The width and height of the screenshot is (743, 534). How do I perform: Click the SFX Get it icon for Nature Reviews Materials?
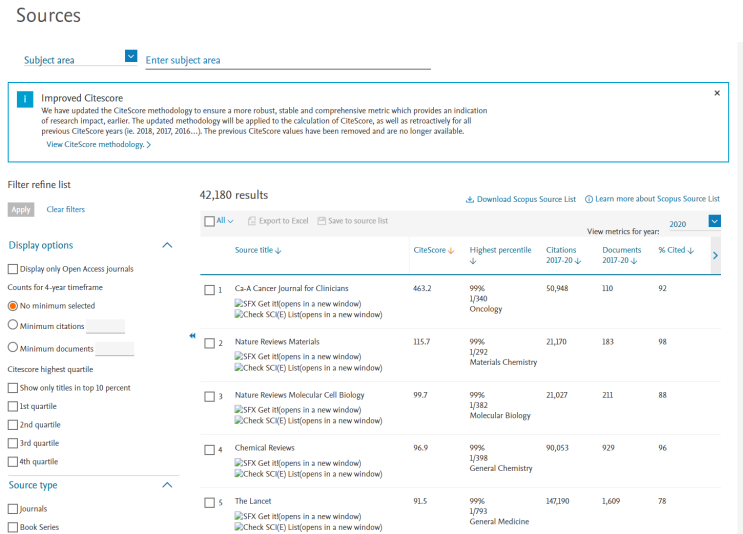point(239,356)
